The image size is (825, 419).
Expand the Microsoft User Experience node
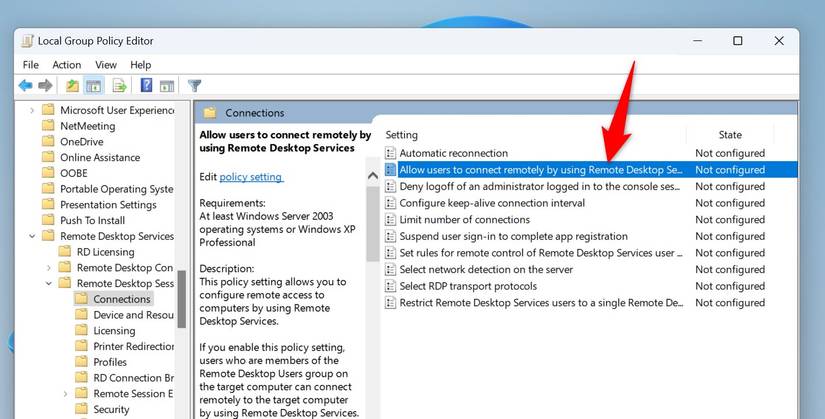[x=32, y=110]
